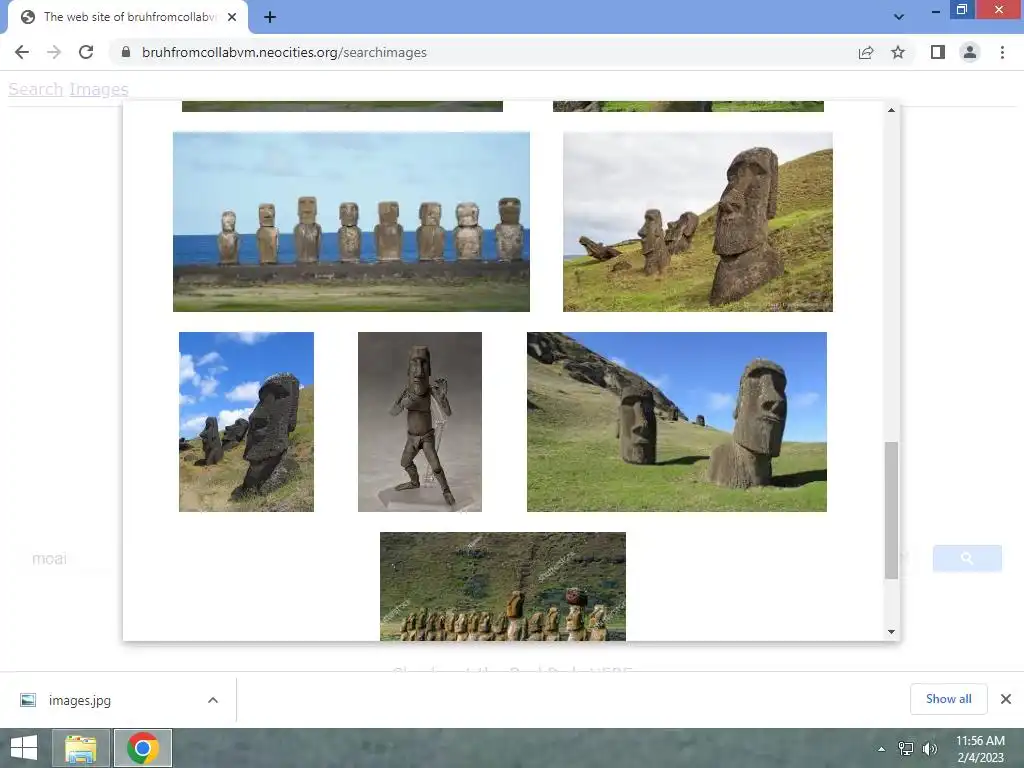Click the results scrollbar up arrow

[x=891, y=110]
